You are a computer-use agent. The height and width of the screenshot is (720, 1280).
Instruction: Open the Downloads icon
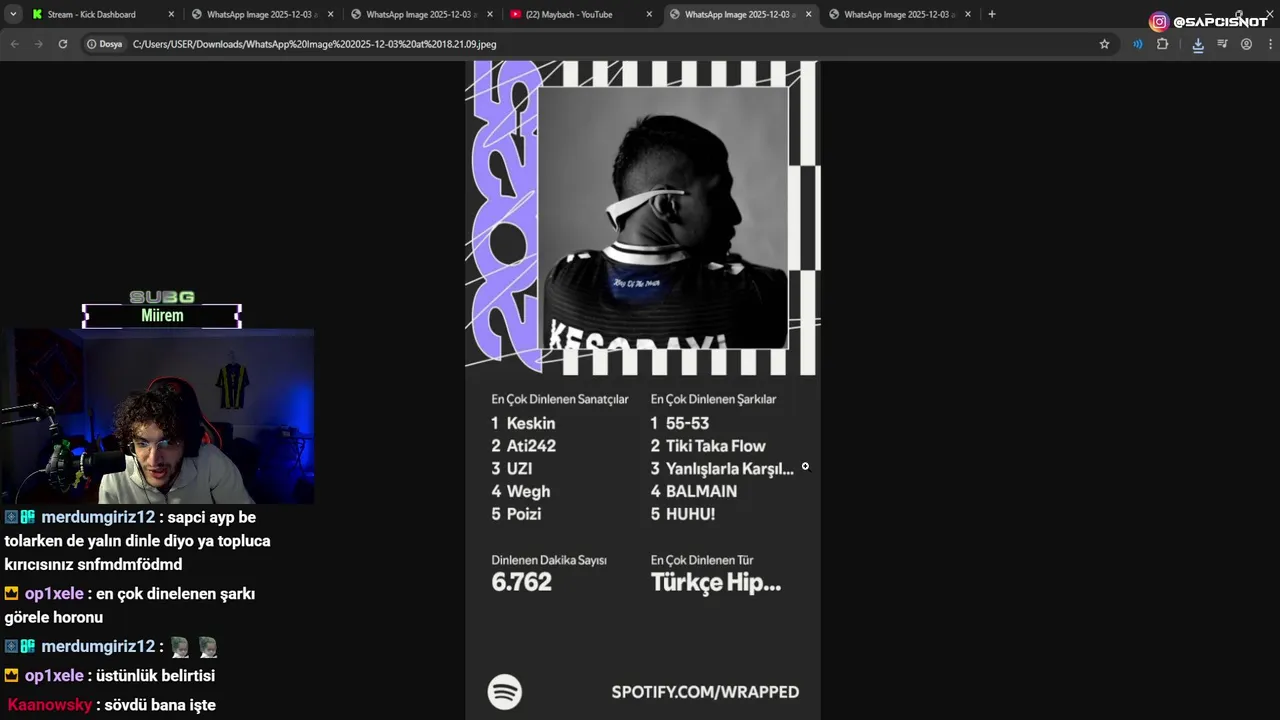1198,44
